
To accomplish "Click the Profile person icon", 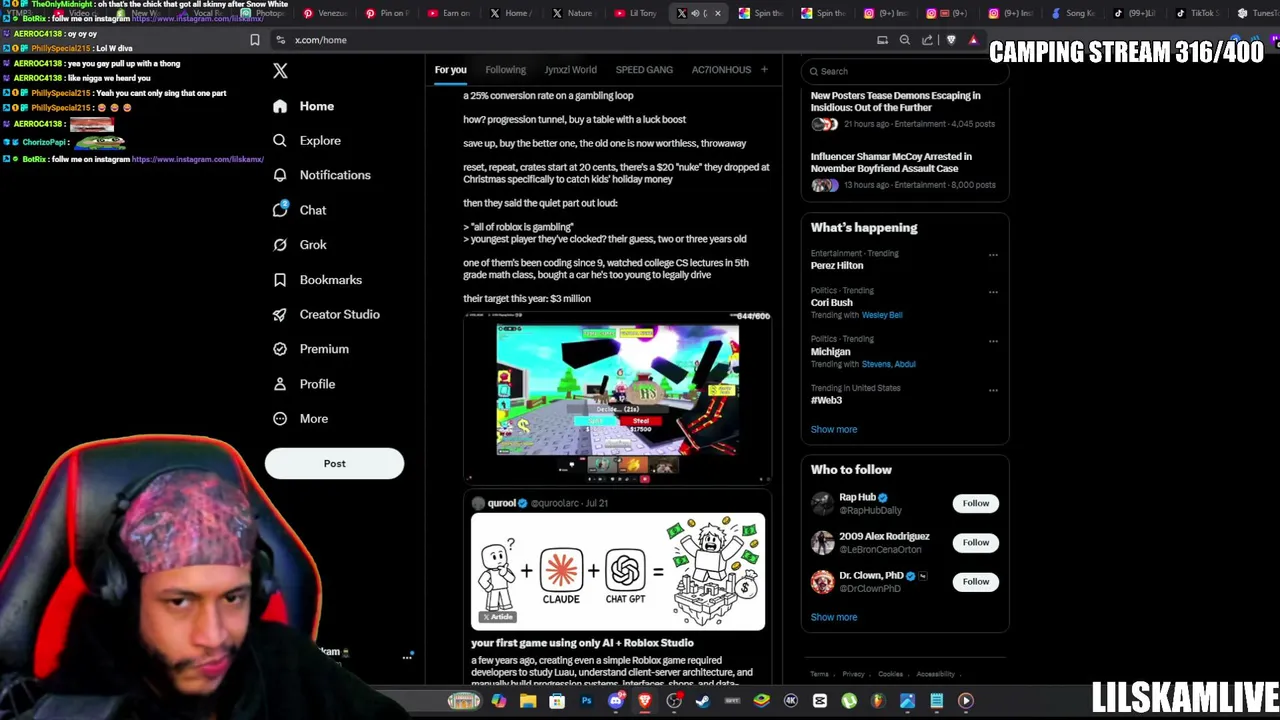I will (280, 384).
